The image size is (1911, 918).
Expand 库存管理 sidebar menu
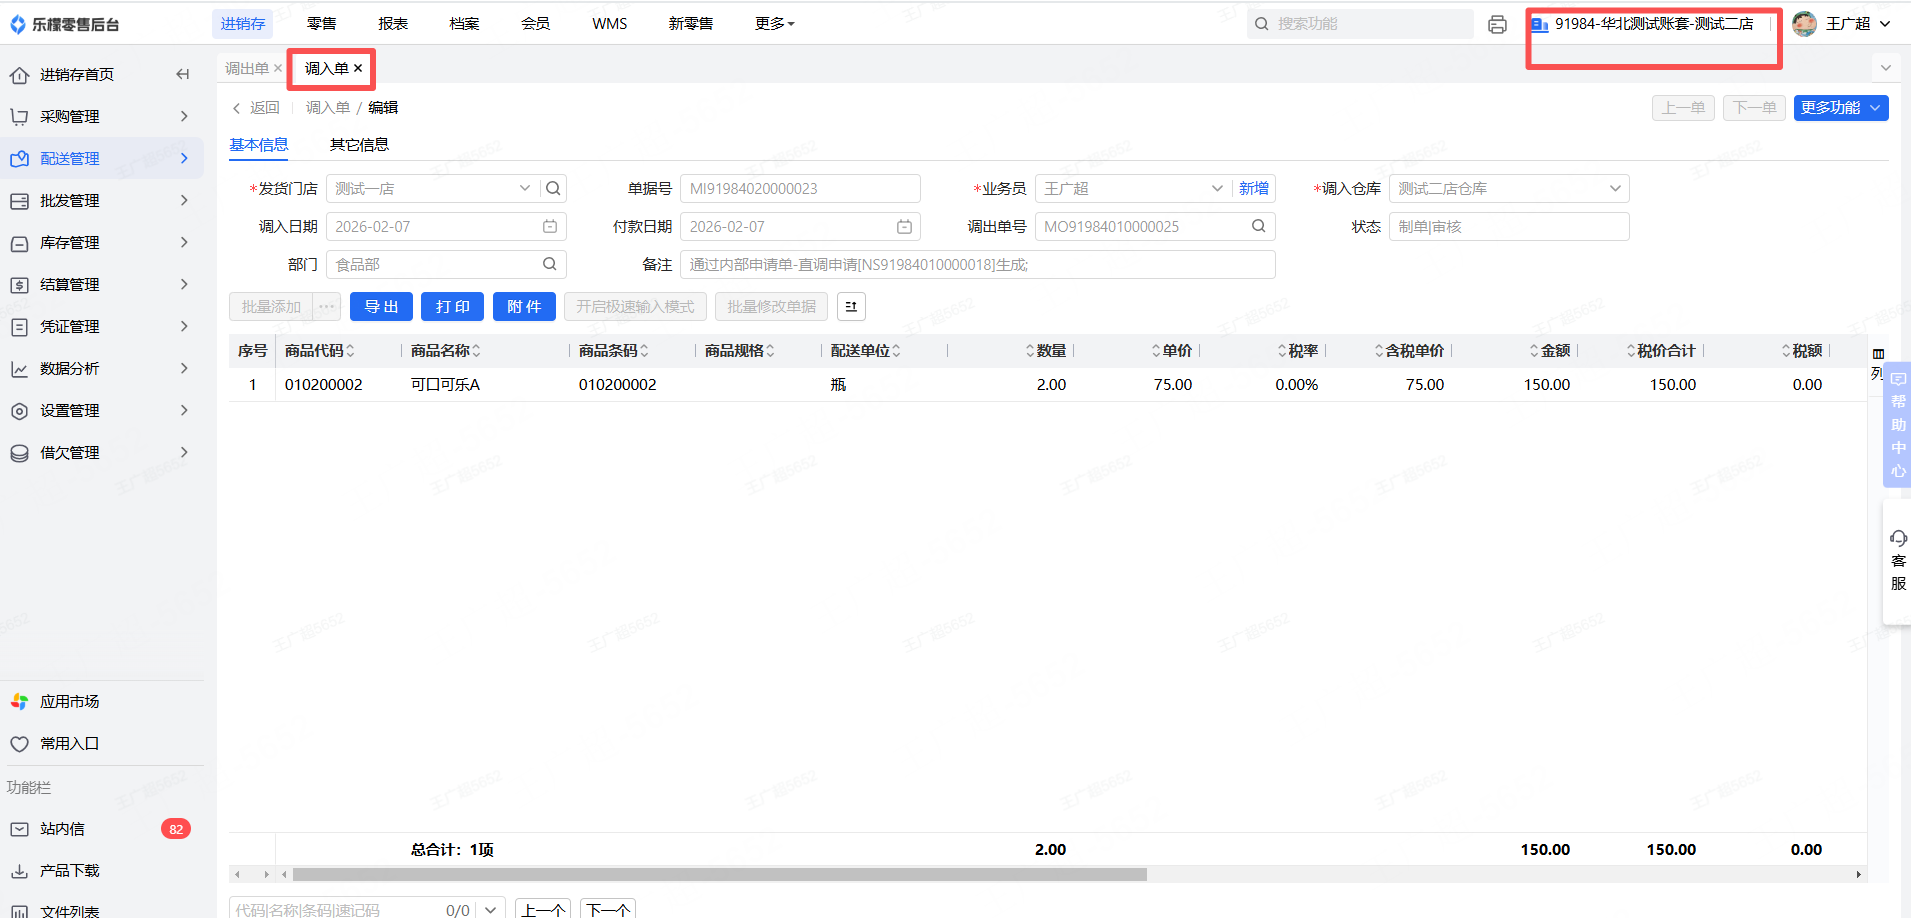point(100,243)
